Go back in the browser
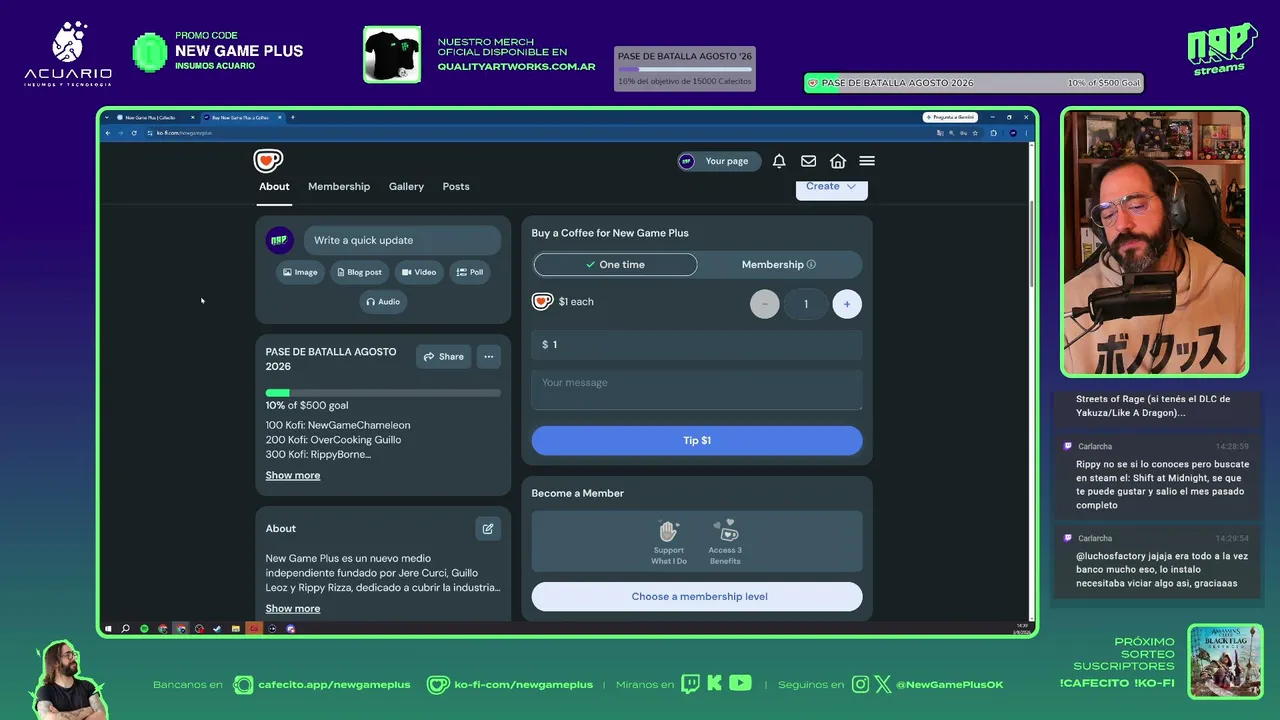This screenshot has width=1280, height=720. pyautogui.click(x=108, y=133)
